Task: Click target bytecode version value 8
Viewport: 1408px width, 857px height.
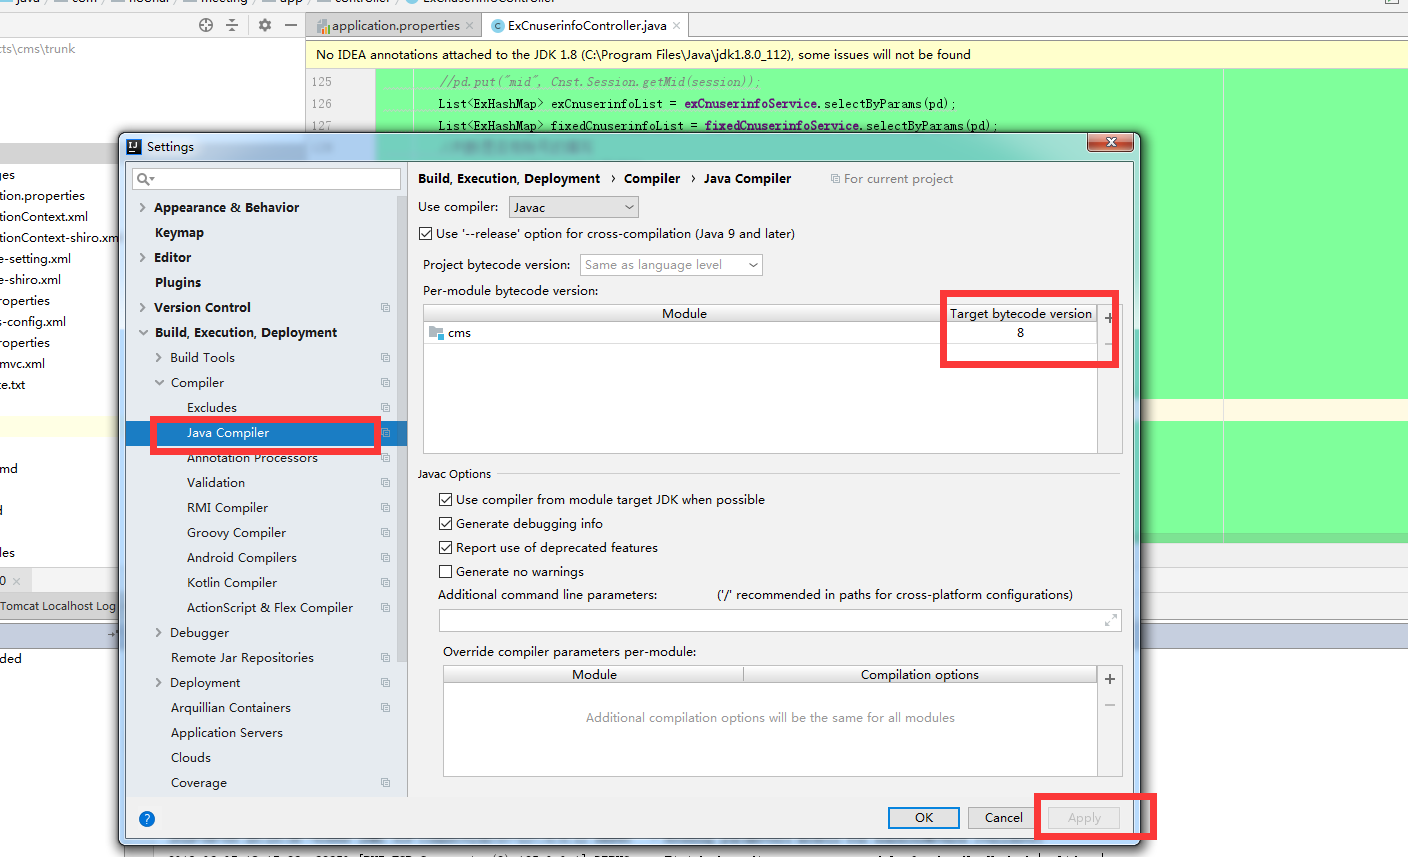Action: click(x=1020, y=333)
